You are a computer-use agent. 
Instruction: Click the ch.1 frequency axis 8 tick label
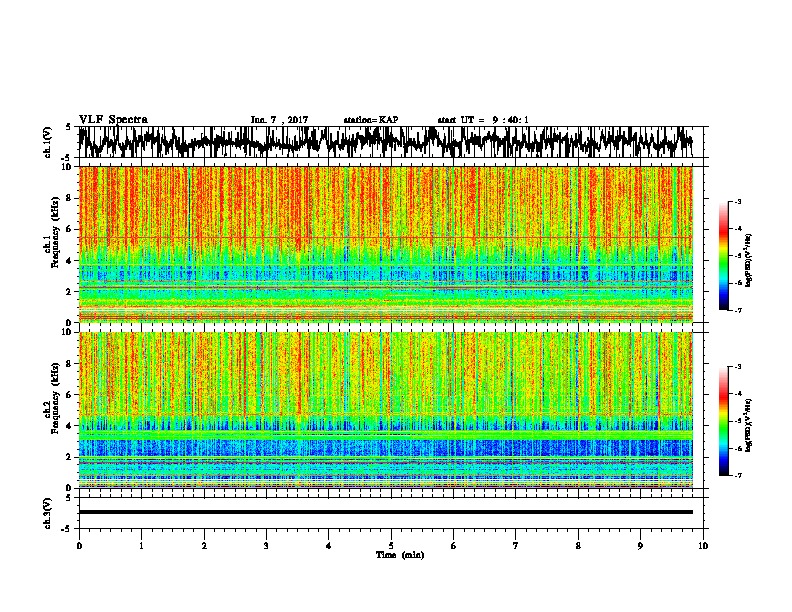coord(70,198)
